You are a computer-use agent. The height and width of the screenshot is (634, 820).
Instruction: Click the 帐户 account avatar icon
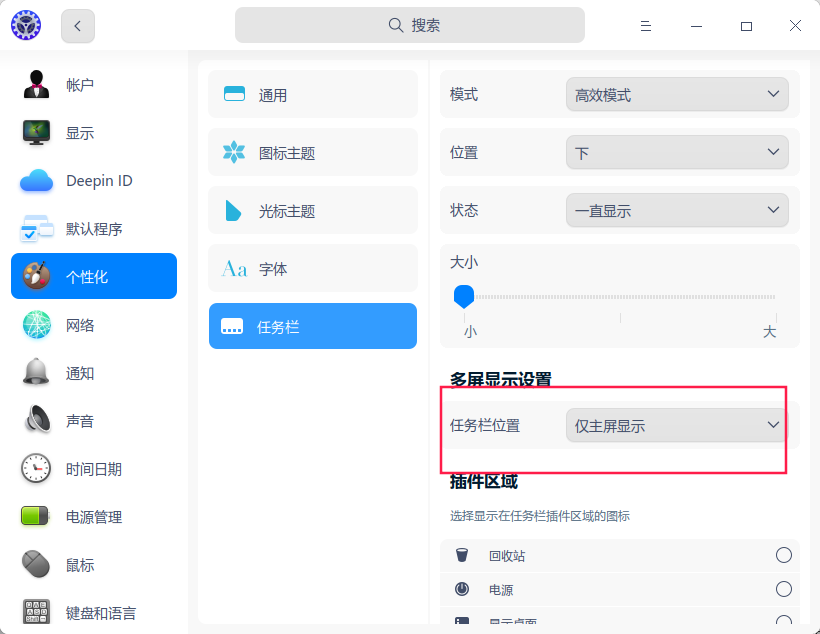pos(36,84)
